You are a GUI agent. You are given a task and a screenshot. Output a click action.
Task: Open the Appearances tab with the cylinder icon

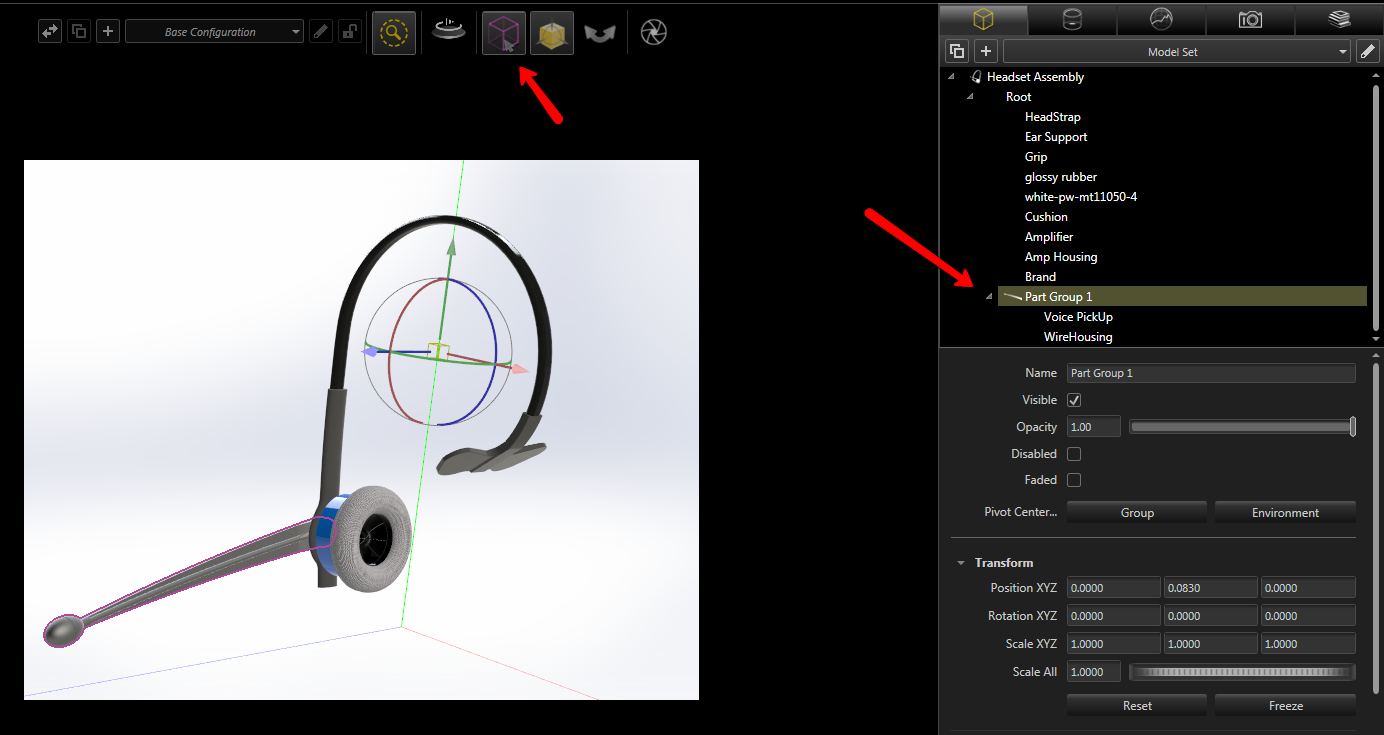1072,19
